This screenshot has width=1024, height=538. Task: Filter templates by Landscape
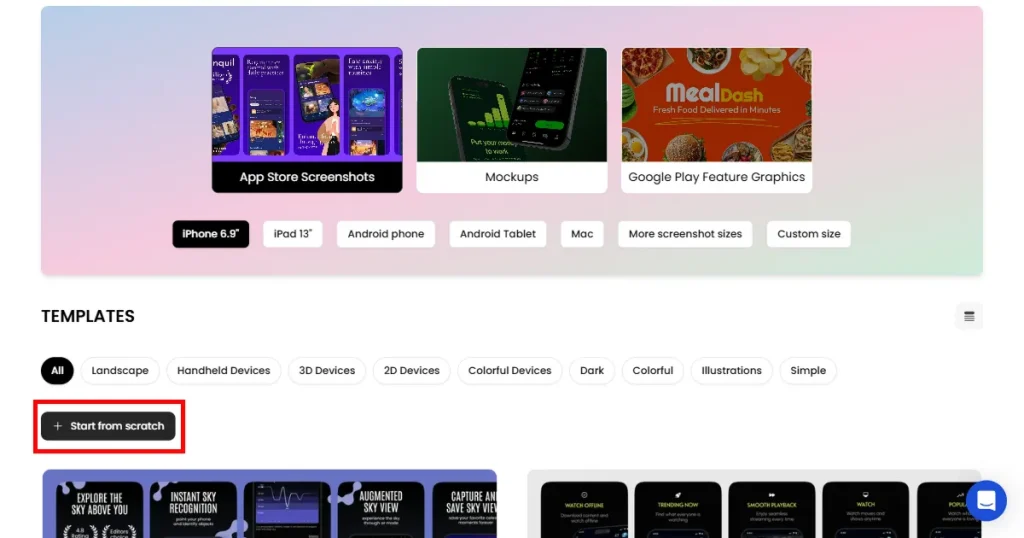(120, 371)
